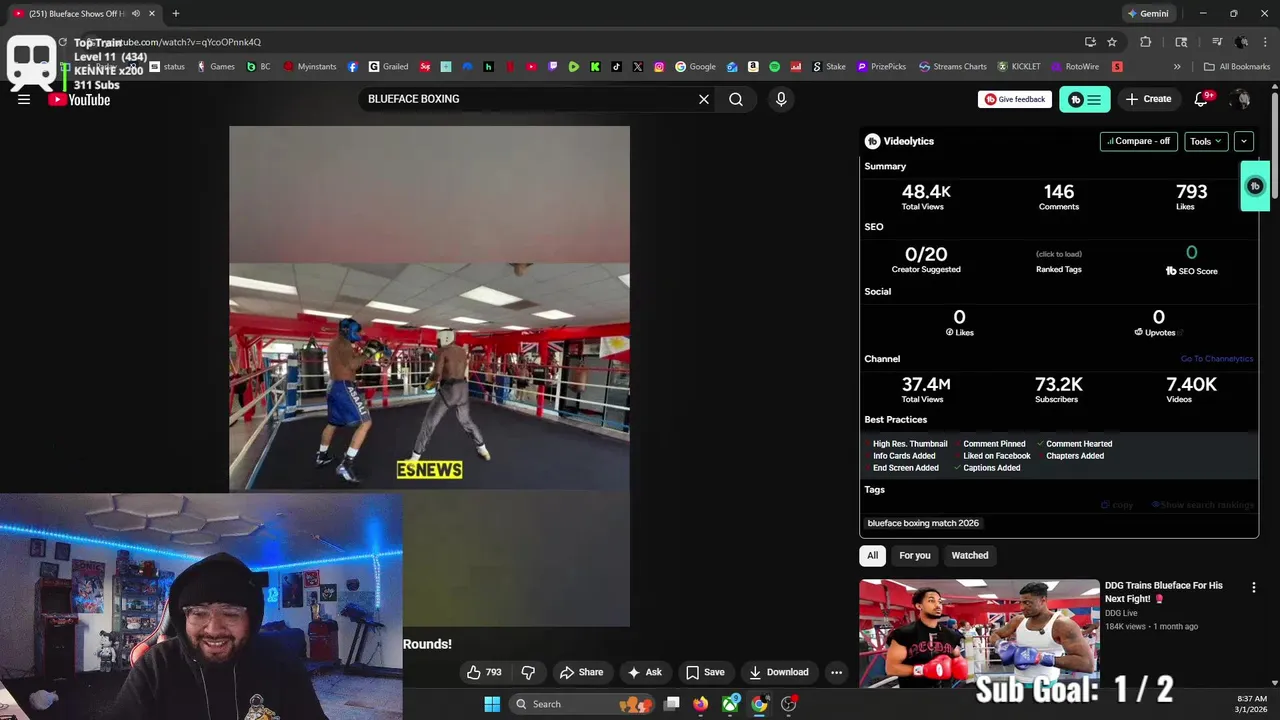1280x720 pixels.
Task: Open the Myinstants bookmark
Action: [x=309, y=67]
